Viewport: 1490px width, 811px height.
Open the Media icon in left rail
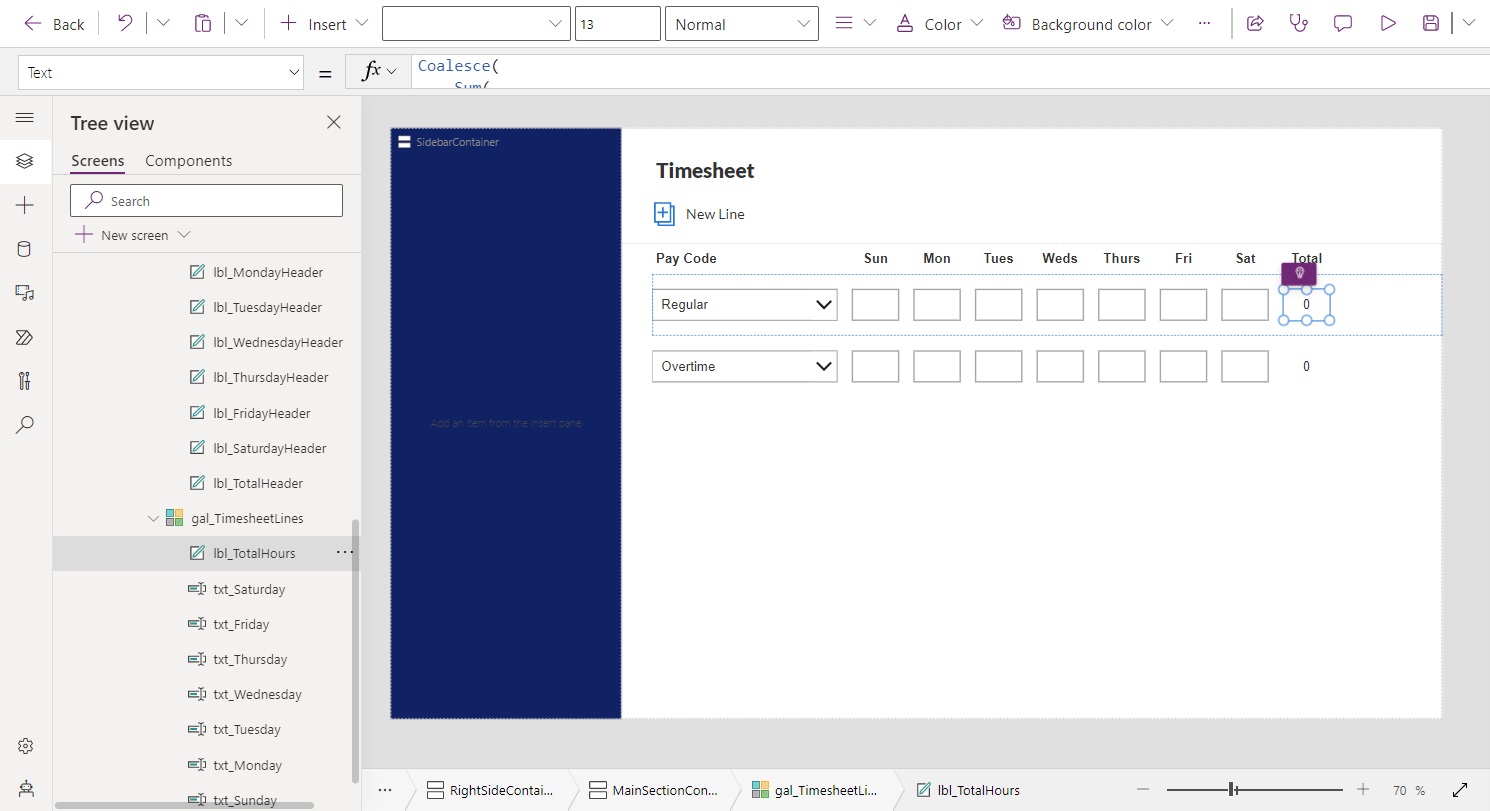(x=25, y=293)
